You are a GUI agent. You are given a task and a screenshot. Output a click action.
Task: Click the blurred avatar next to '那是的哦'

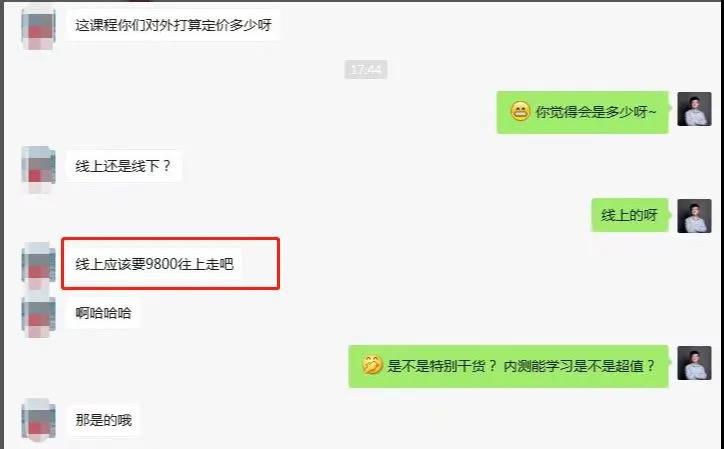point(39,419)
